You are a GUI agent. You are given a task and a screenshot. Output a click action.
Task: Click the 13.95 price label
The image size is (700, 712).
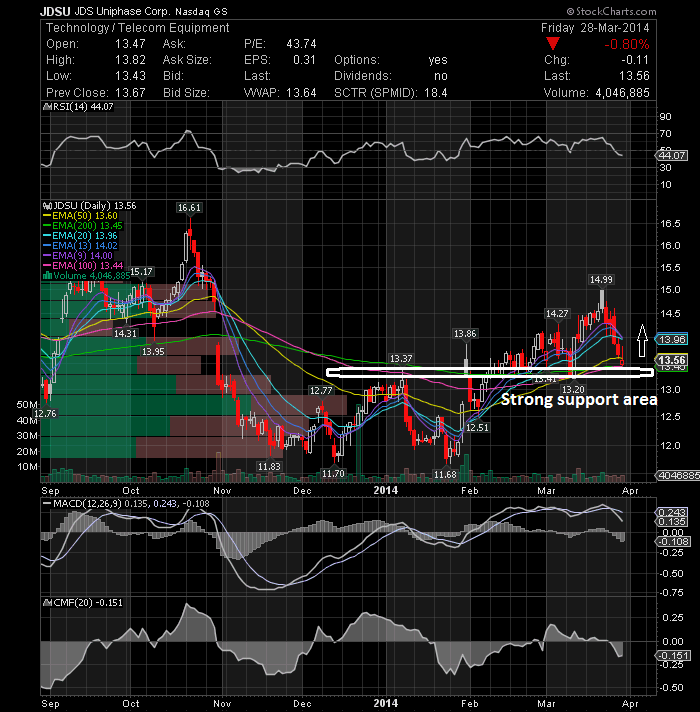153,351
